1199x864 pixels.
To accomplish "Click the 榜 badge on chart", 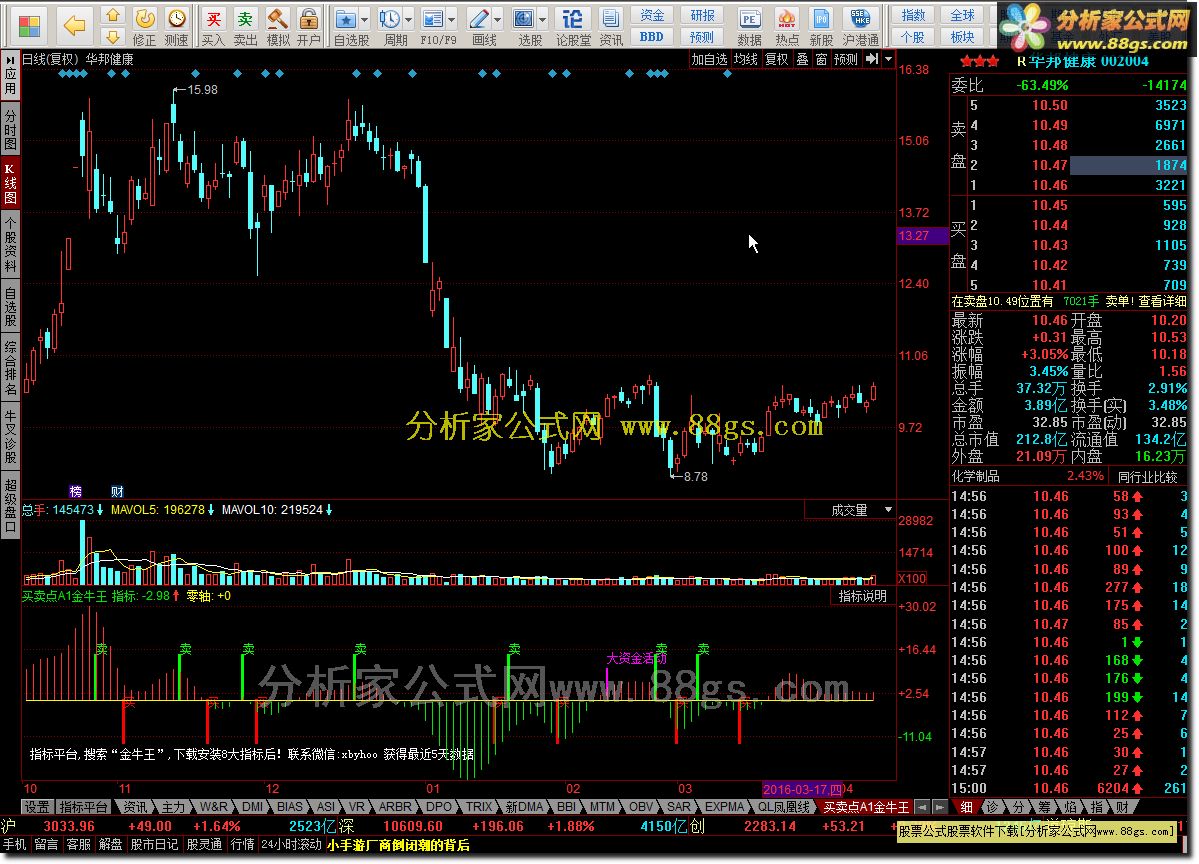I will click(x=76, y=492).
